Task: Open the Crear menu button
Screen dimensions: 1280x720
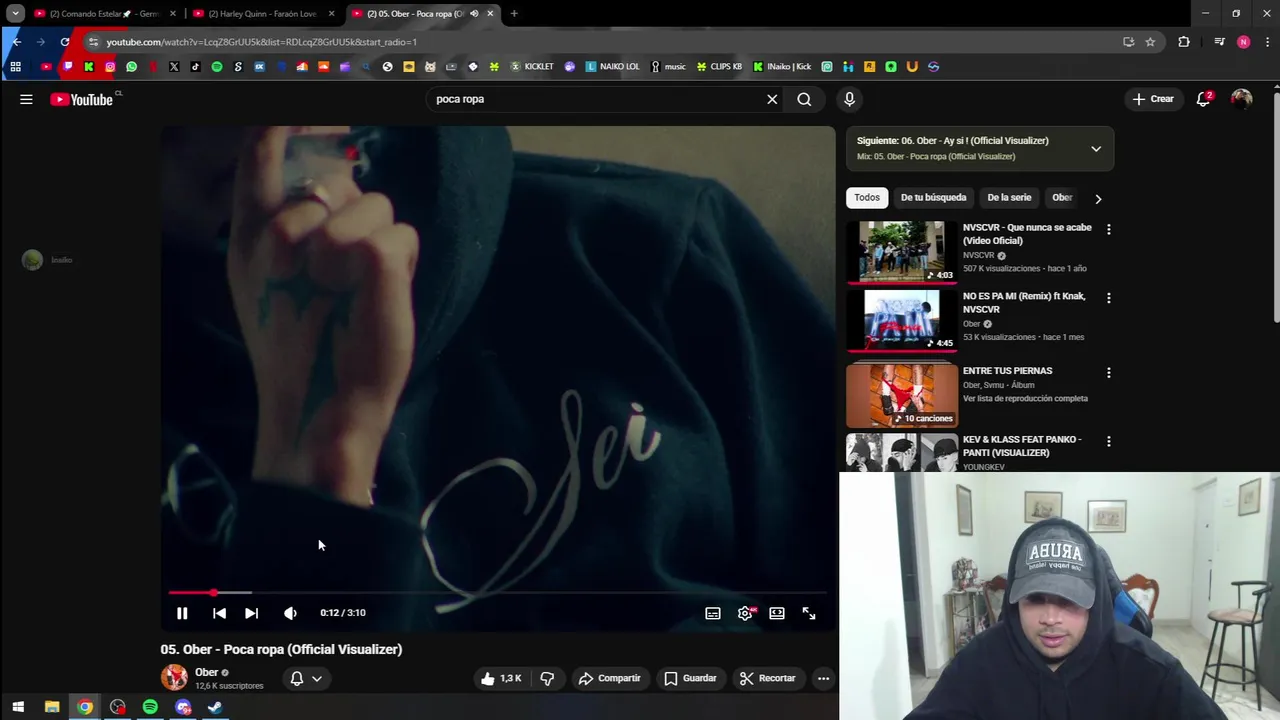Action: [x=1153, y=99]
